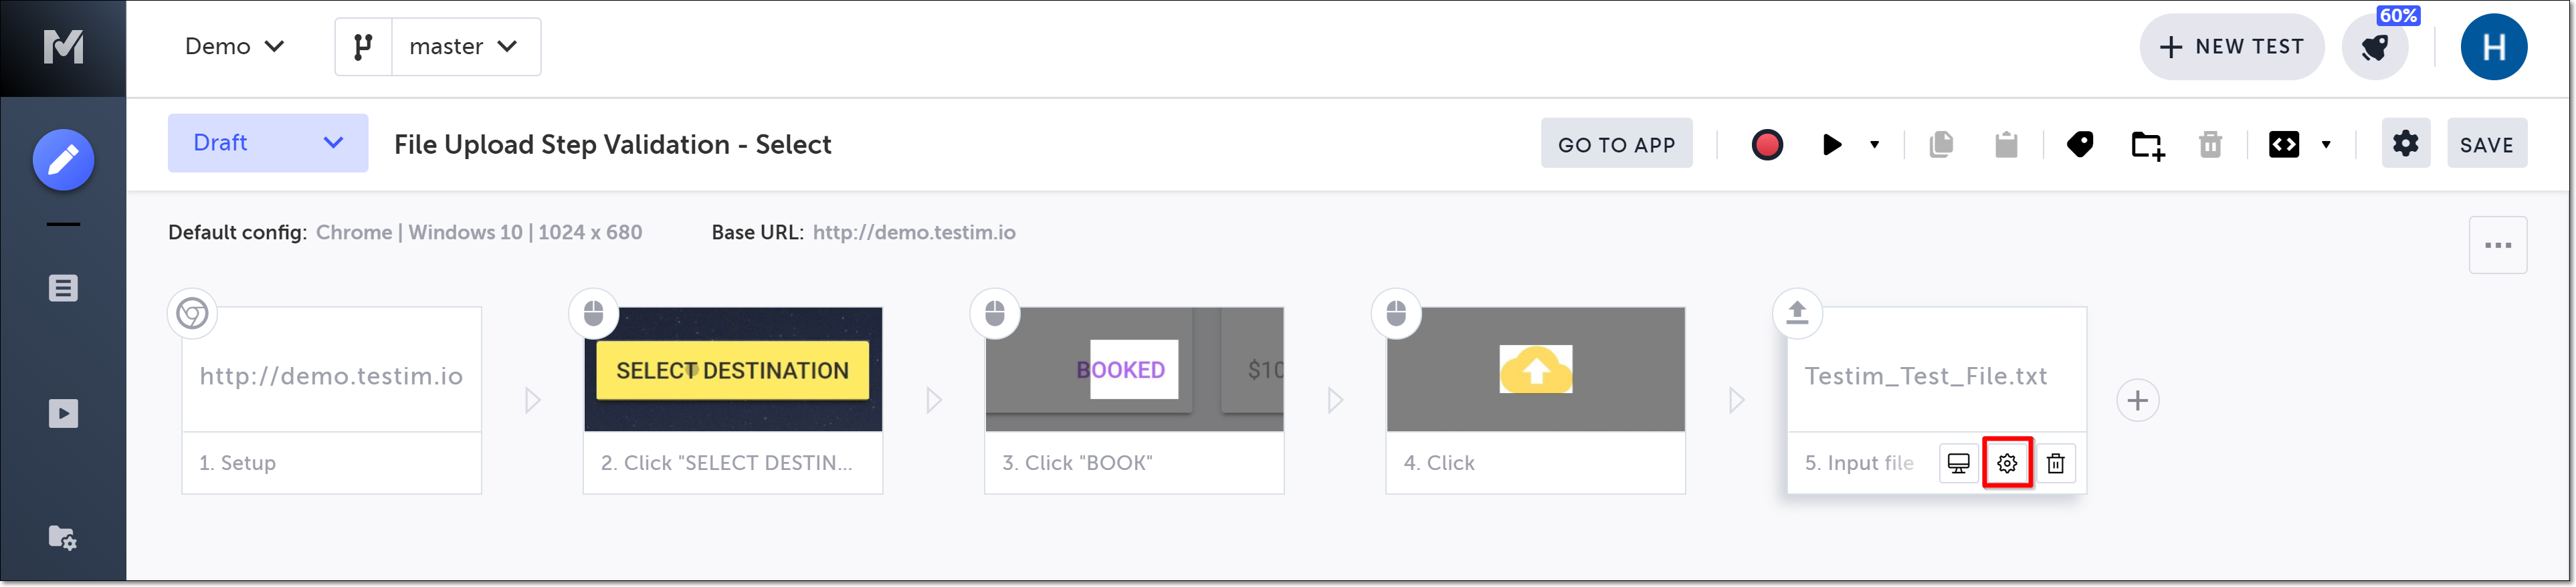
Task: Delete the Input file step
Action: (x=2055, y=463)
